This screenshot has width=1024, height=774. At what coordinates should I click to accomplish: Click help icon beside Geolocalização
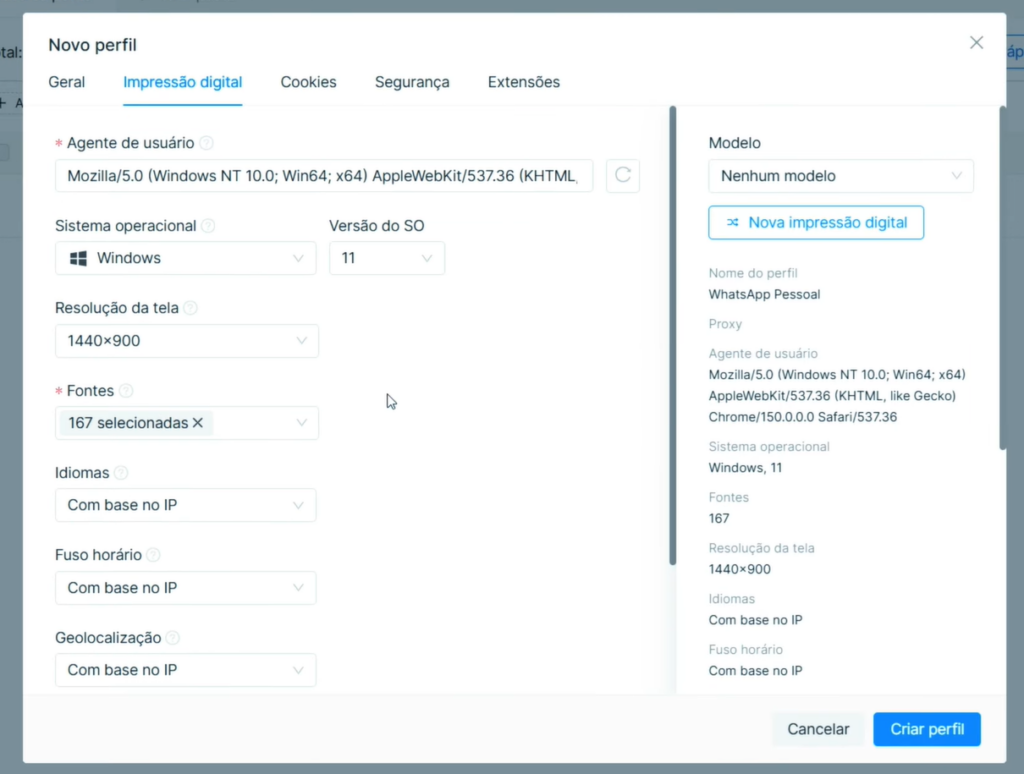coord(173,637)
